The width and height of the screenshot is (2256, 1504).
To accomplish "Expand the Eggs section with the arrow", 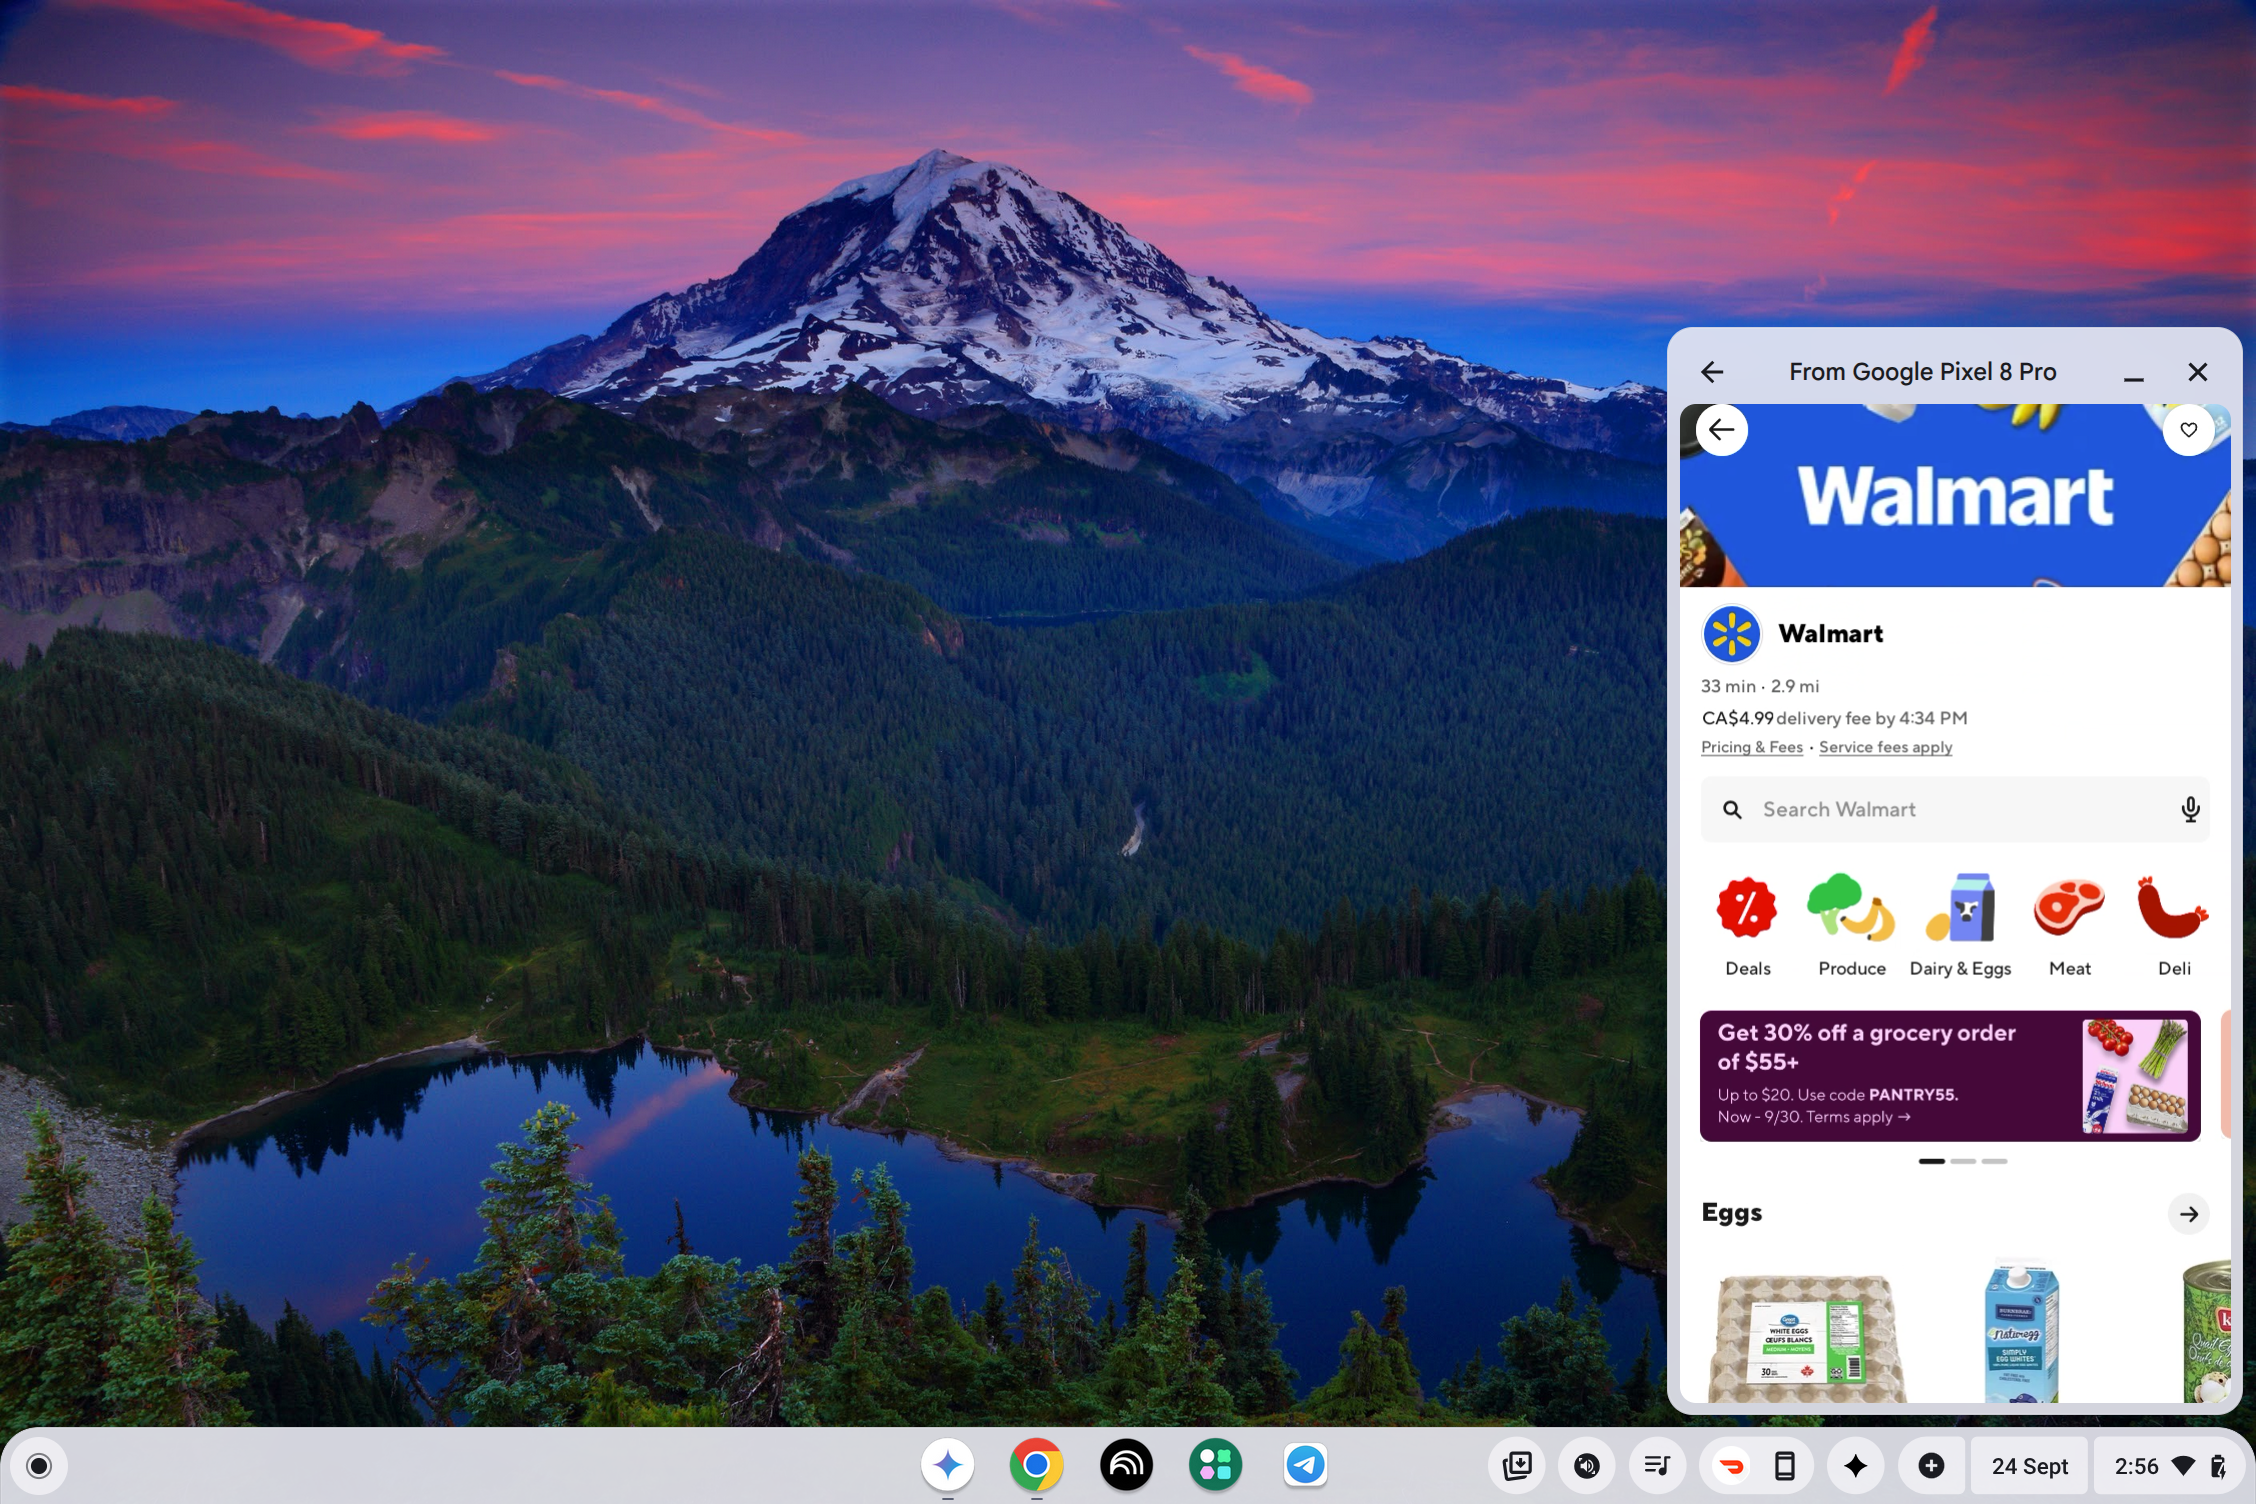I will click(2188, 1214).
